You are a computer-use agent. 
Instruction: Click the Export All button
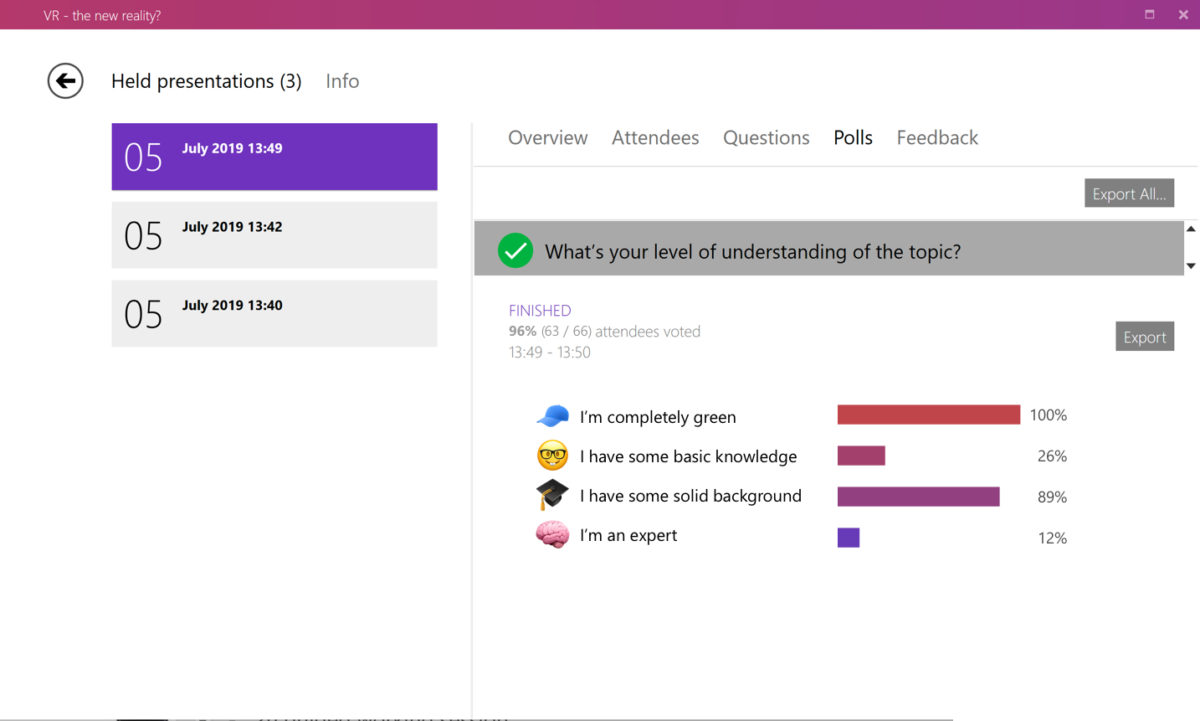pos(1129,193)
